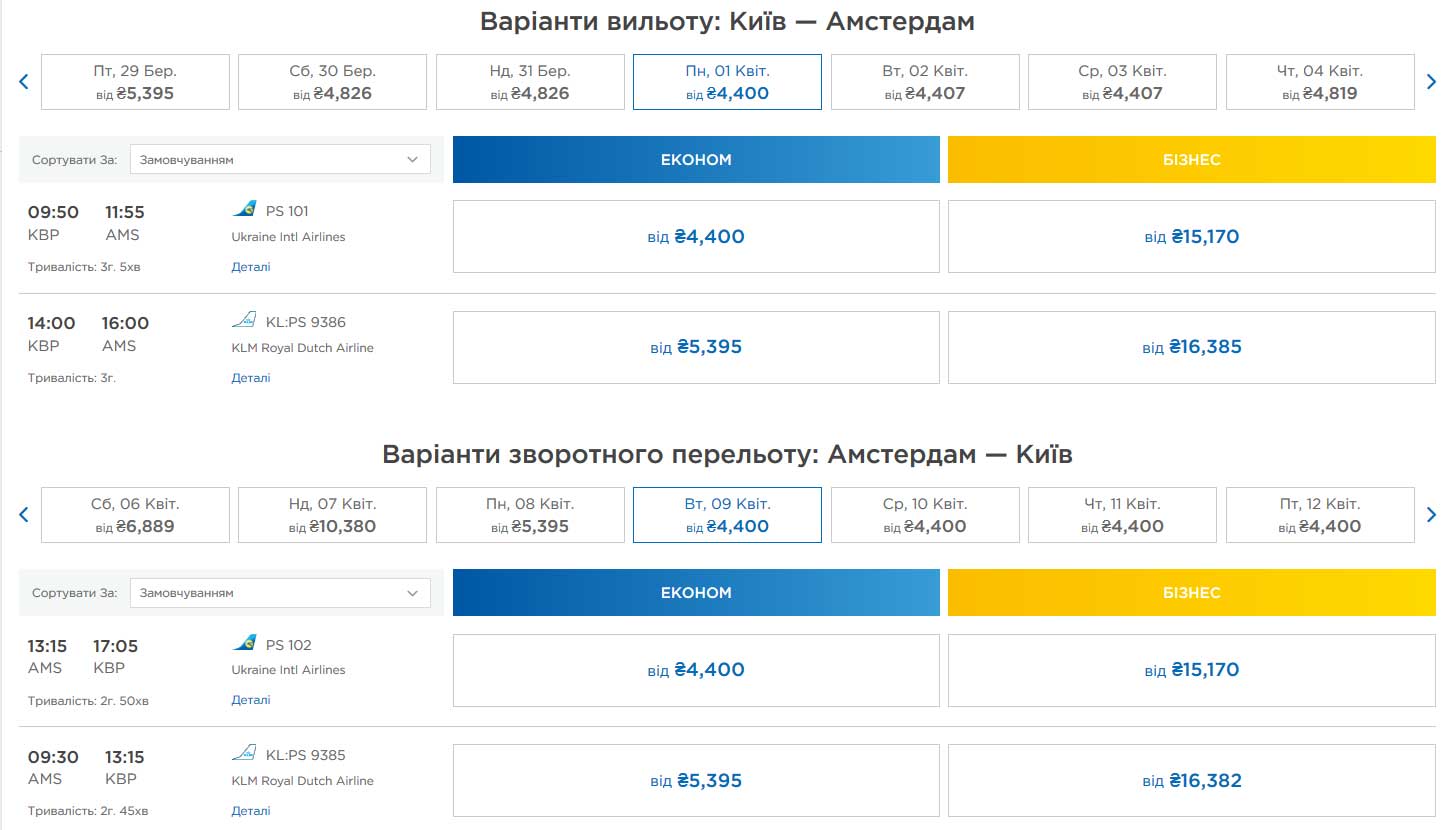1452x830 pixels.
Task: Select economy fare ₴4,400 for PS 101
Action: pos(696,237)
